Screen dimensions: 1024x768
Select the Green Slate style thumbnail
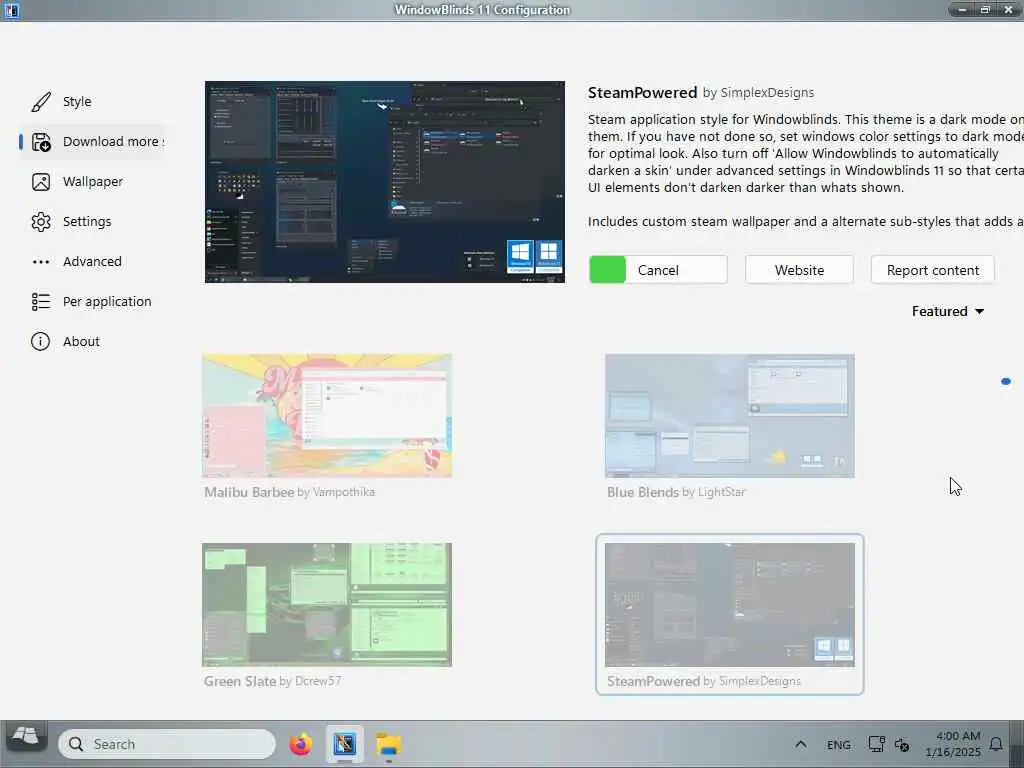pyautogui.click(x=327, y=605)
